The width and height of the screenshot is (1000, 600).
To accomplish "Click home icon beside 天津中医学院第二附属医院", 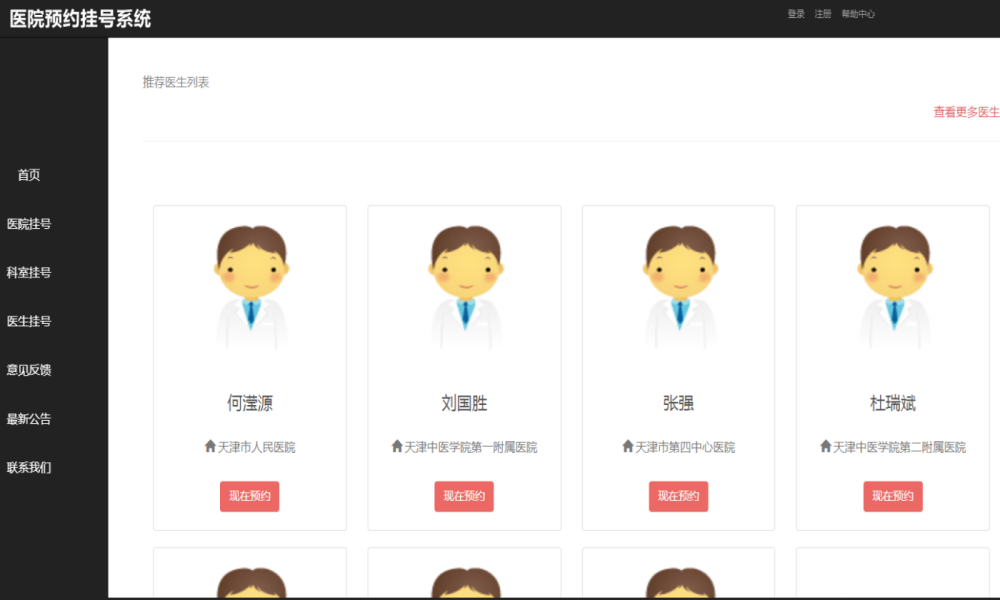I will (825, 446).
